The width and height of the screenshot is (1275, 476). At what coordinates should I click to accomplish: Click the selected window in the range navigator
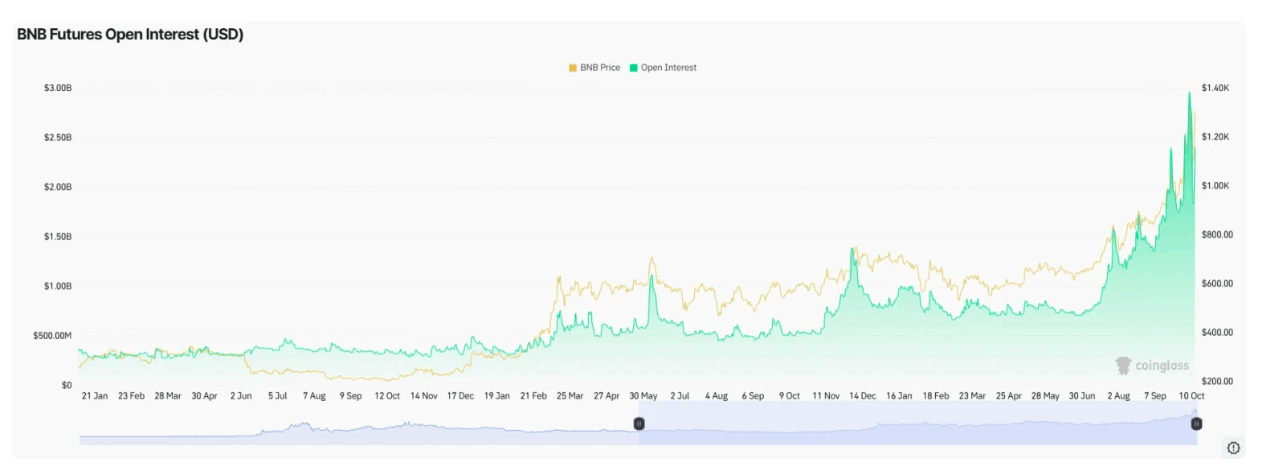(917, 424)
